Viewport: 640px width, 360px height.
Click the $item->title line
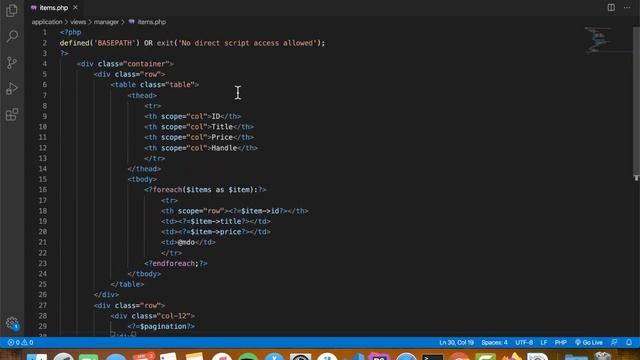tap(216, 221)
